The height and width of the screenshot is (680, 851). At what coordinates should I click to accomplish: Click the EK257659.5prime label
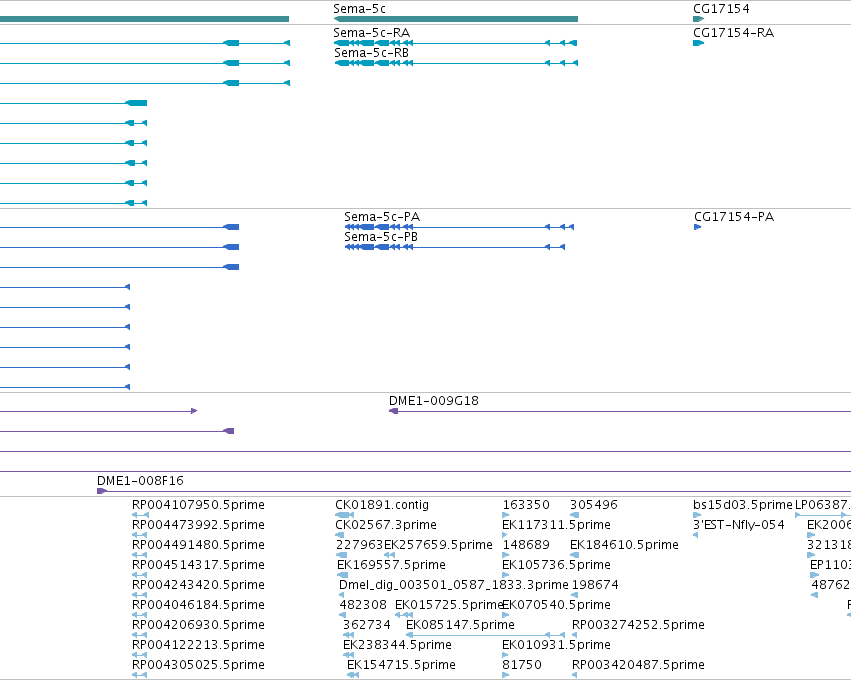click(x=439, y=544)
